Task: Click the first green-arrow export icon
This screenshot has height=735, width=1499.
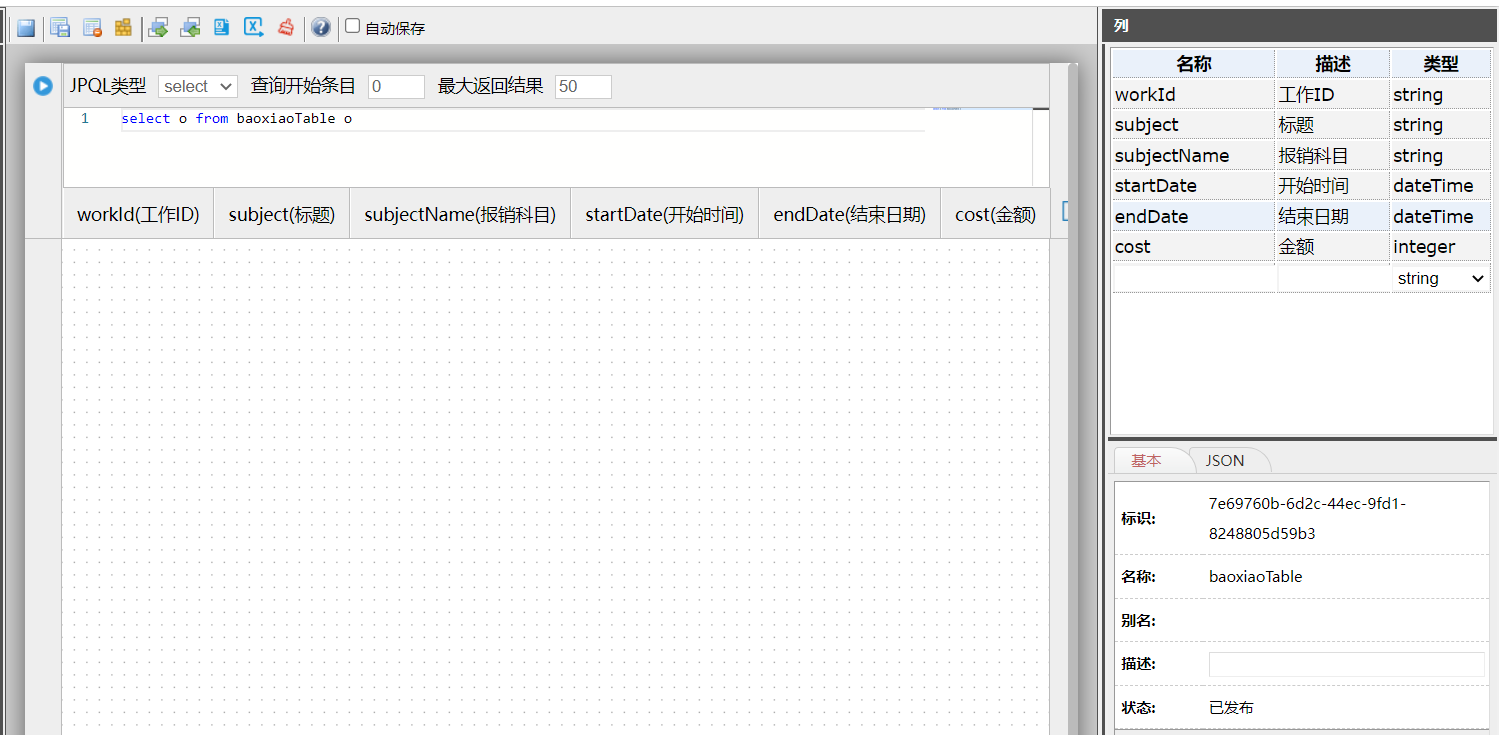Action: [x=158, y=28]
